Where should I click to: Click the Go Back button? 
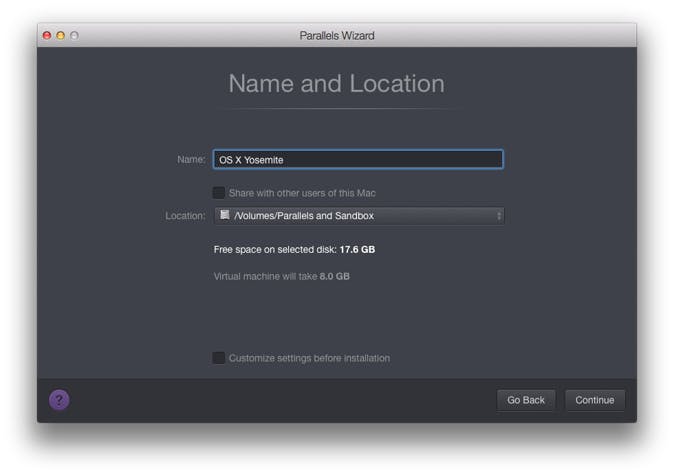click(526, 400)
